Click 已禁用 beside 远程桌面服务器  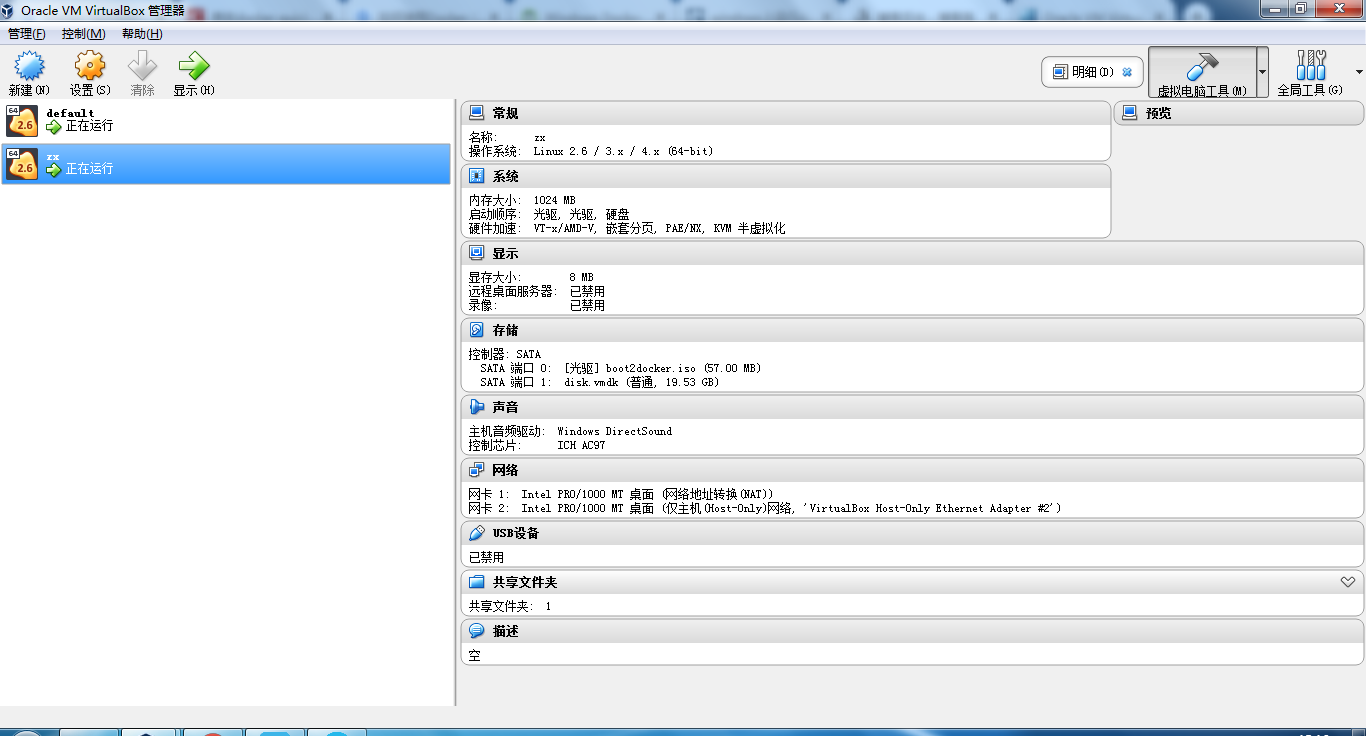[587, 291]
